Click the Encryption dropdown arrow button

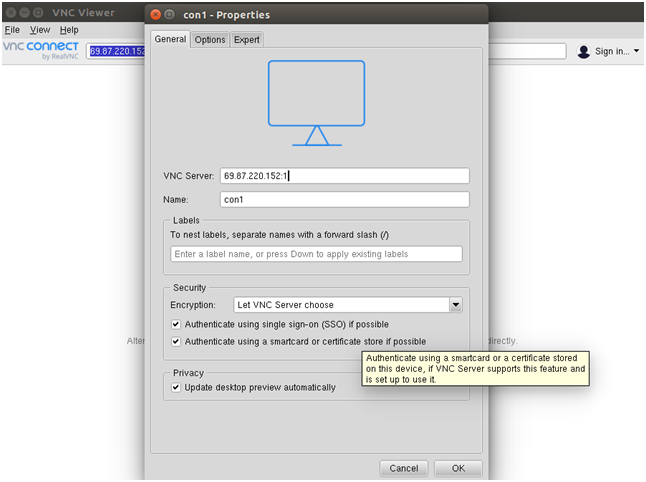click(x=456, y=305)
